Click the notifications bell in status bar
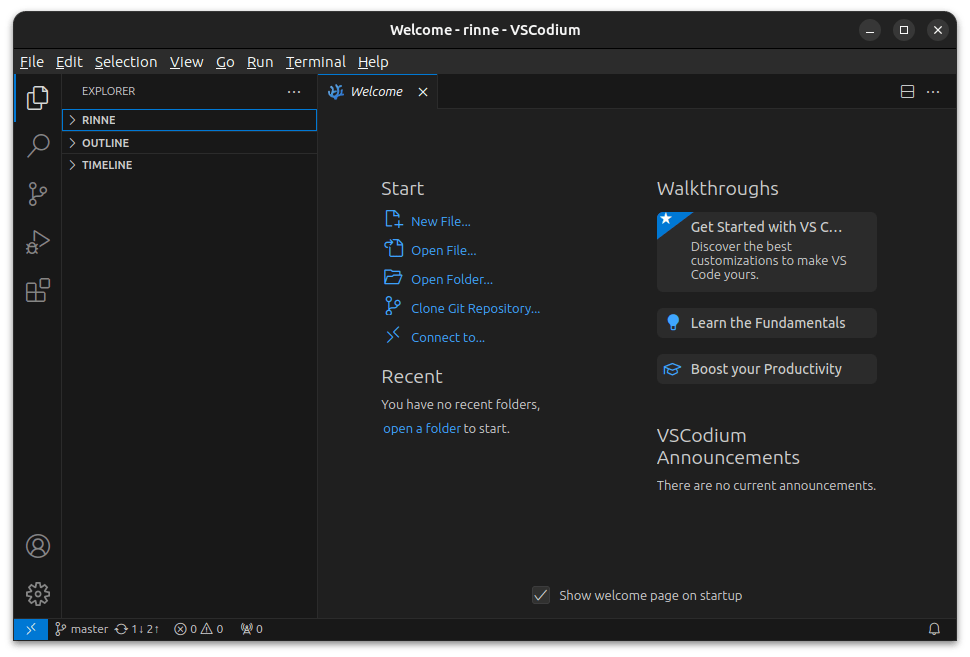The image size is (970, 657). pos(934,629)
